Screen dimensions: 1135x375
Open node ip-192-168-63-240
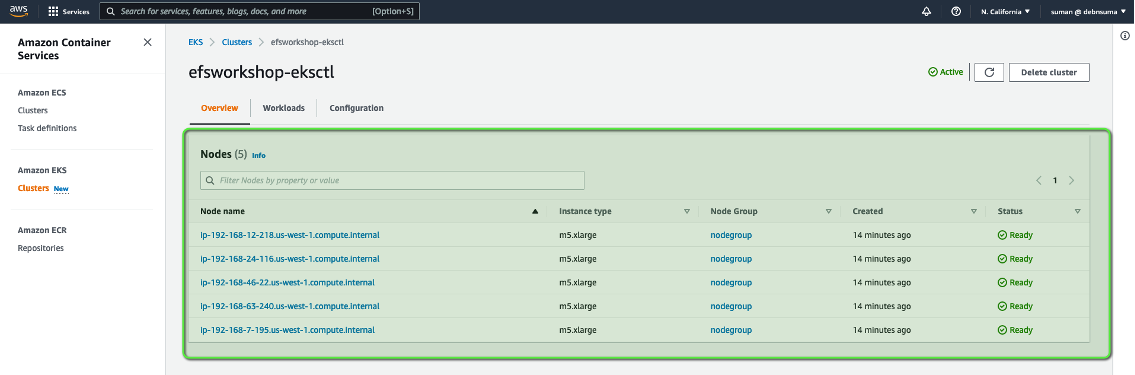click(x=290, y=306)
